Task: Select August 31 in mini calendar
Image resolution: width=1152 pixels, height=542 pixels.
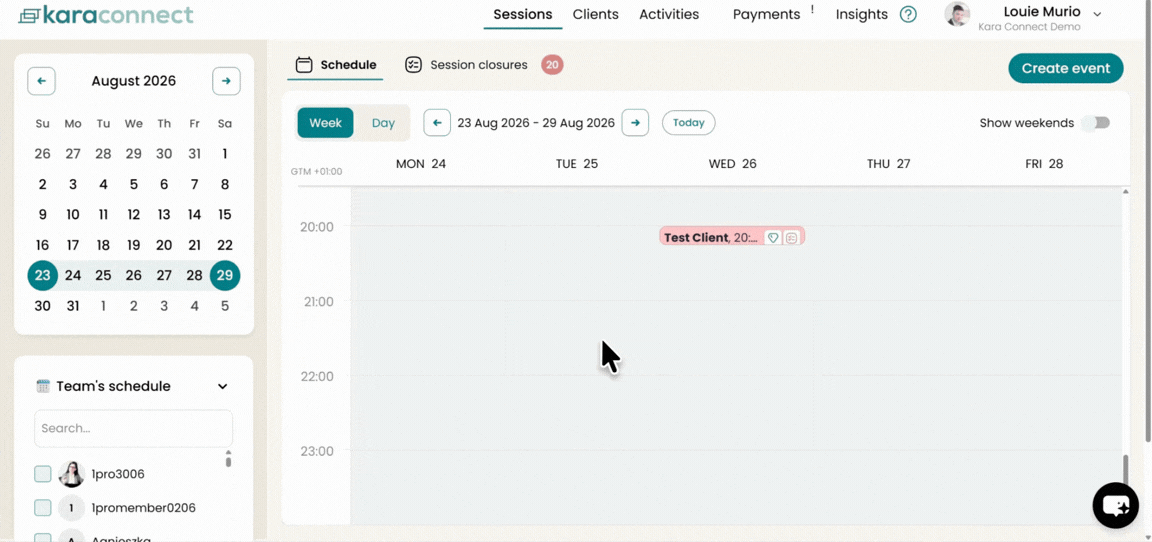Action: point(73,306)
